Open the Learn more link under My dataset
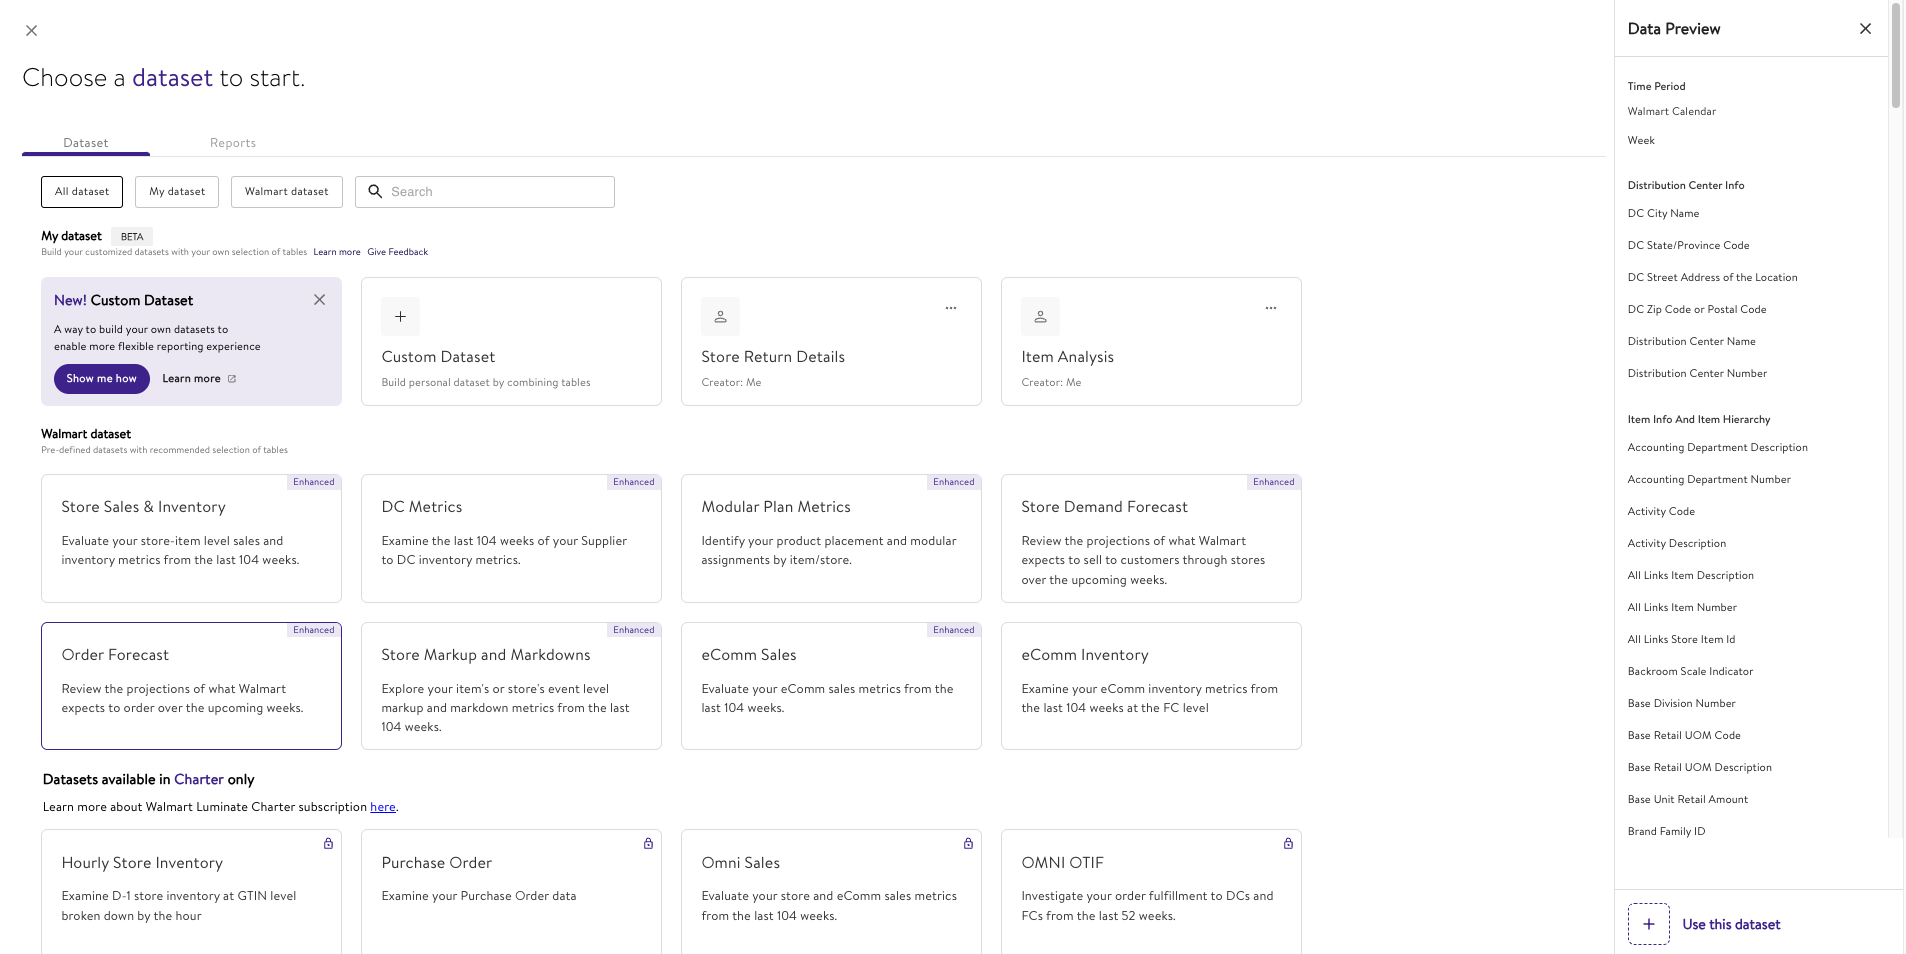 [x=337, y=252]
